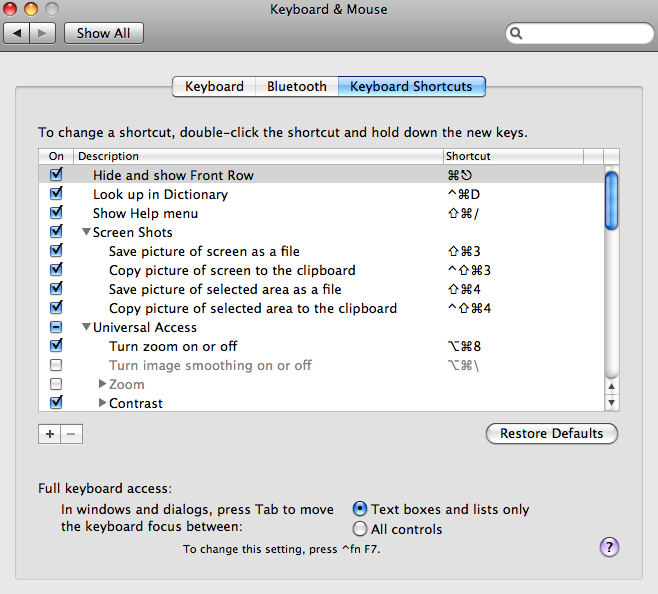The image size is (658, 594).
Task: Select Copy picture of screen to the clipboard
Action: coord(232,270)
